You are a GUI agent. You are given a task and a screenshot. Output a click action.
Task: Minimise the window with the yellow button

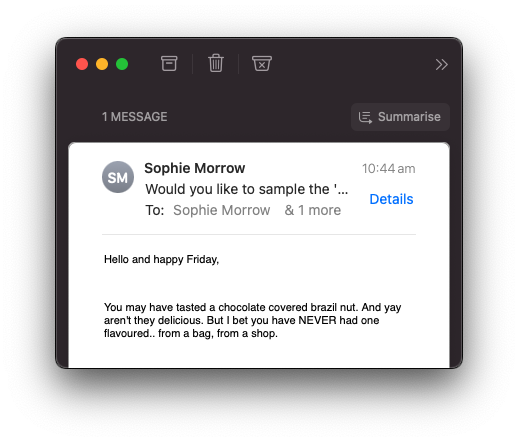[x=102, y=64]
